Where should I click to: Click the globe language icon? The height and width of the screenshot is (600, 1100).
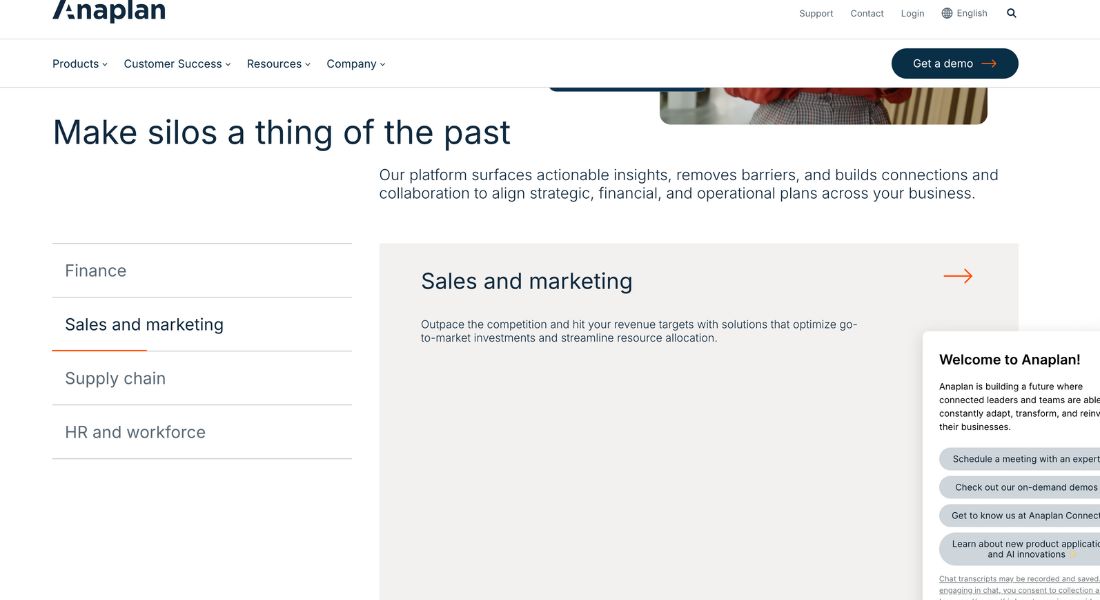click(947, 14)
